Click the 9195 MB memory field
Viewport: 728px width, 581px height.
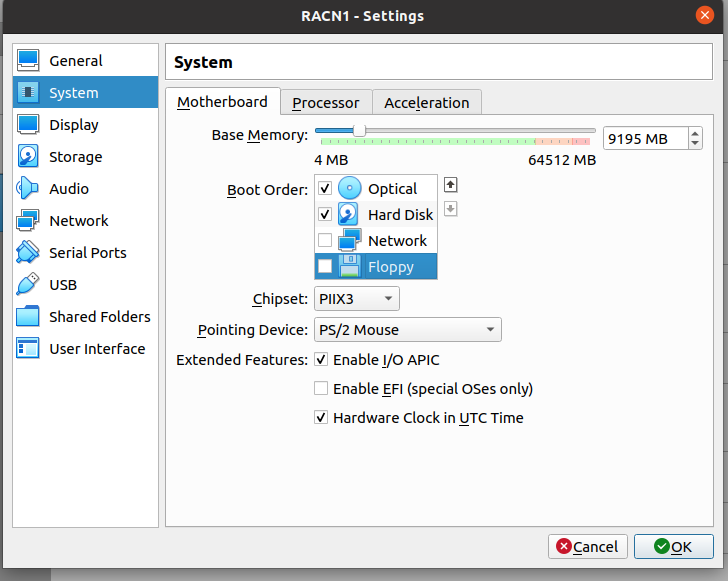point(645,138)
